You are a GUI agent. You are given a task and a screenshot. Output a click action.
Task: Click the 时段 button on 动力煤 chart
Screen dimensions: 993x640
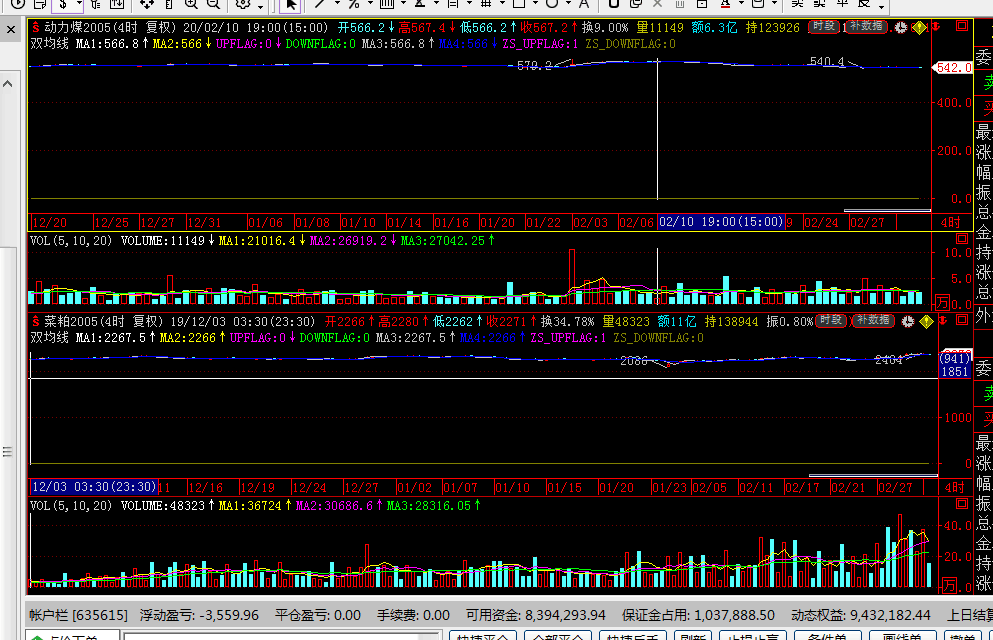tap(824, 27)
